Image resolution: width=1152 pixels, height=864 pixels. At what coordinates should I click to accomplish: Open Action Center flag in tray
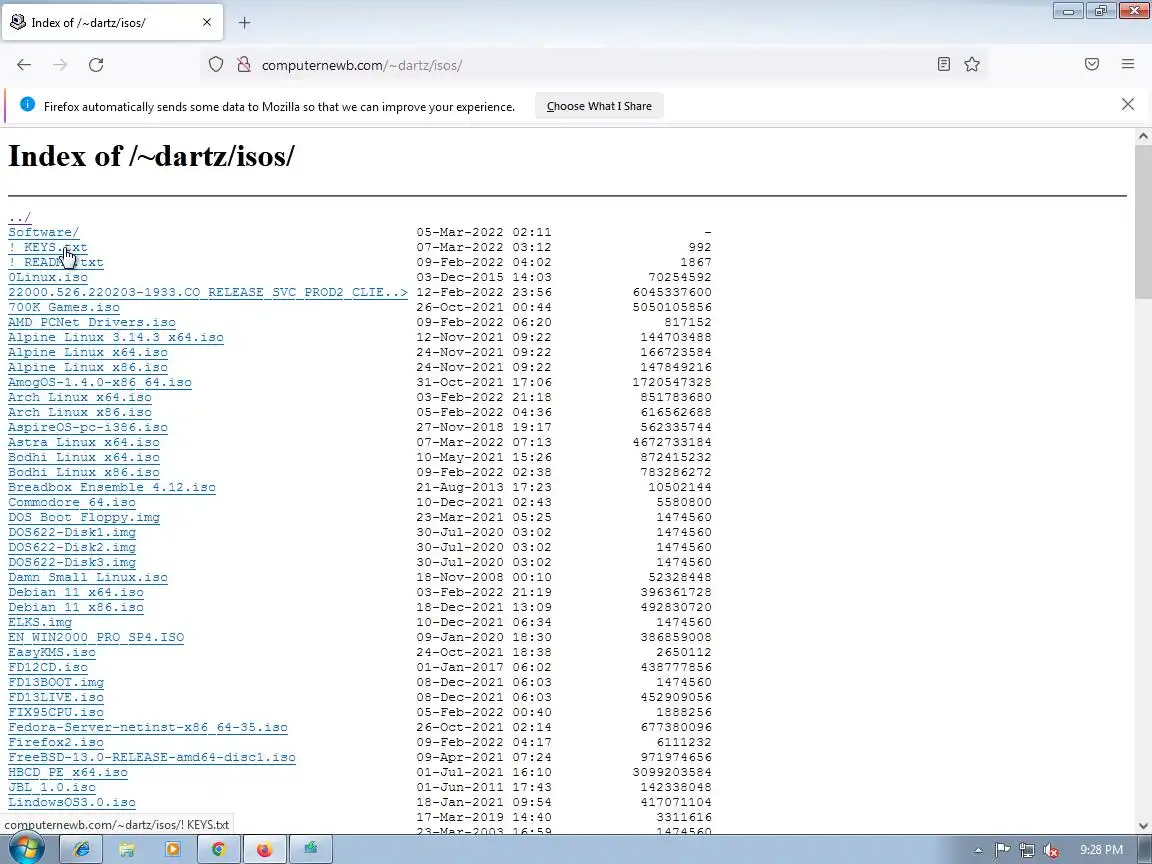coord(1002,850)
